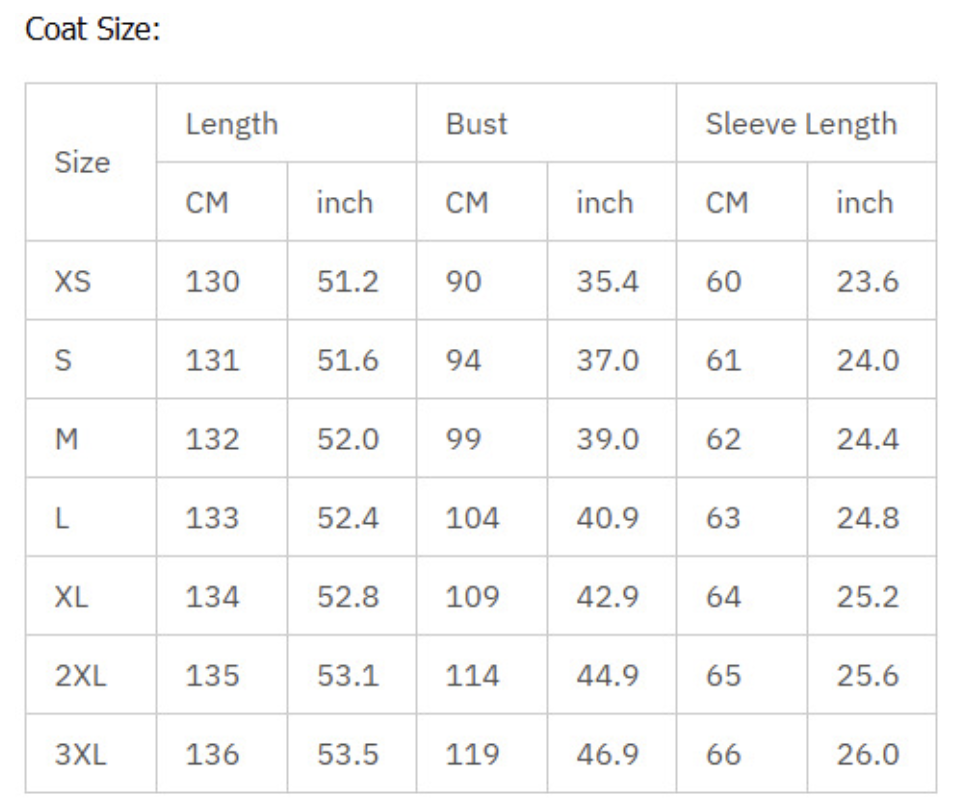Select the M size row label
Screen dimensions: 958x810
click(65, 439)
